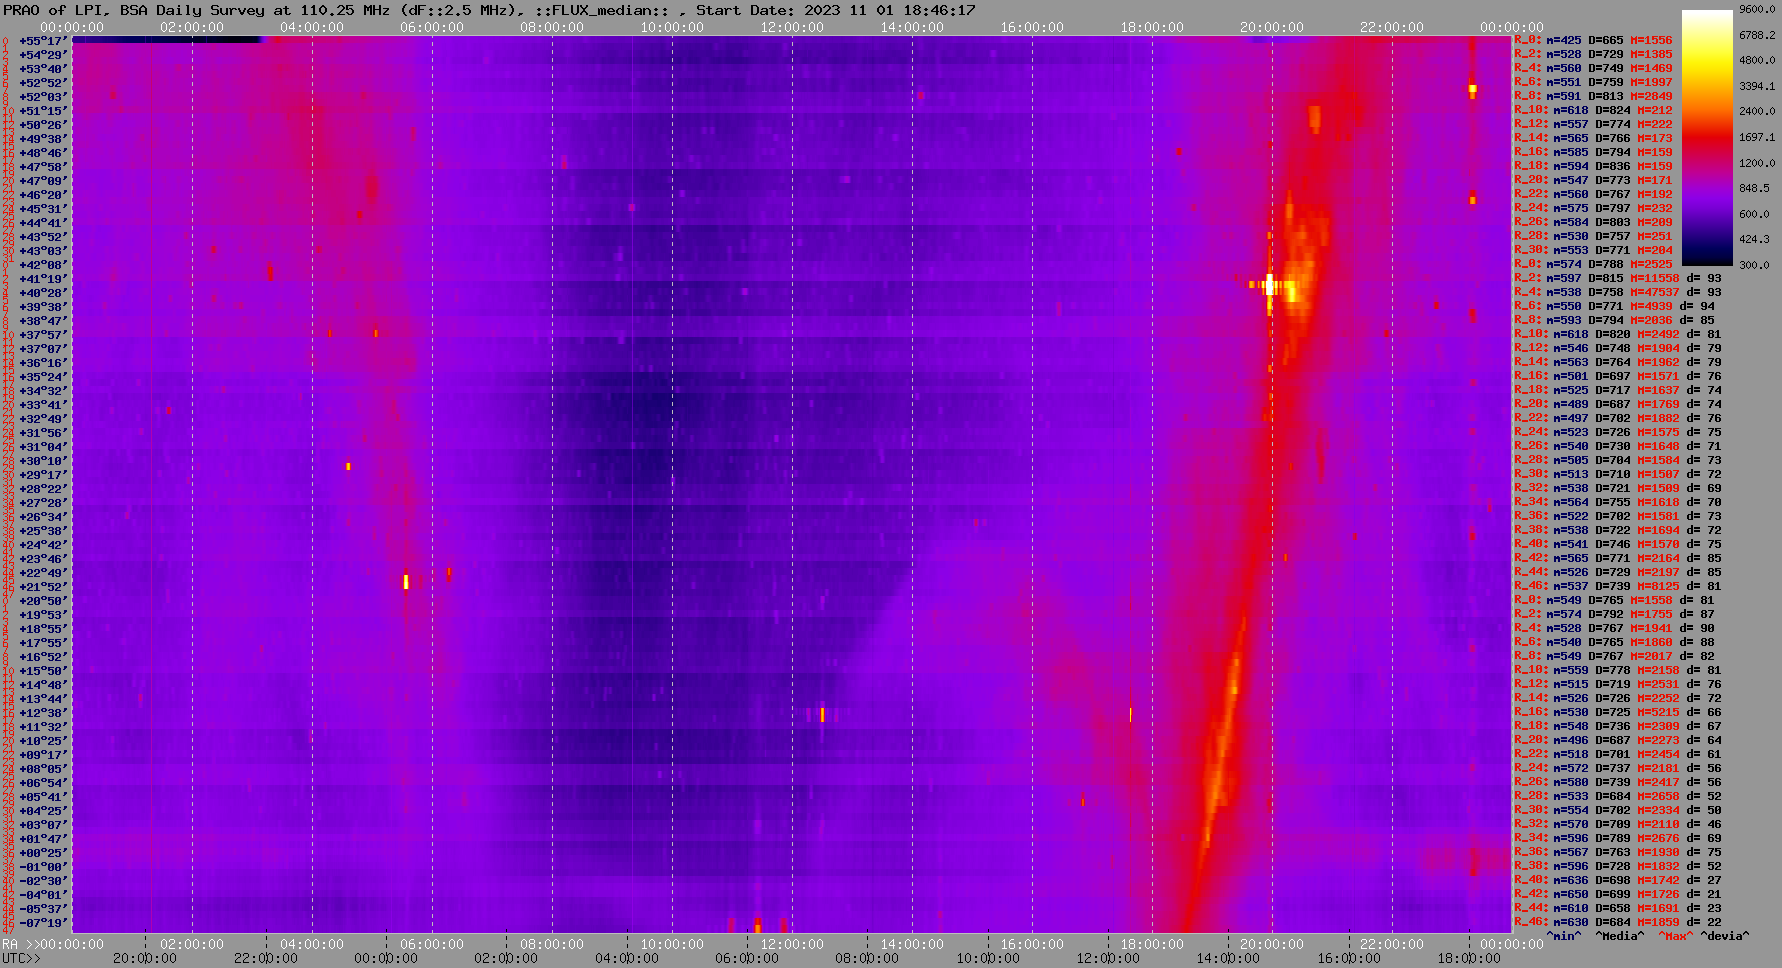Click the stats row 'm=650 D=699 M=1726'
1782x968 pixels.
1618,895
